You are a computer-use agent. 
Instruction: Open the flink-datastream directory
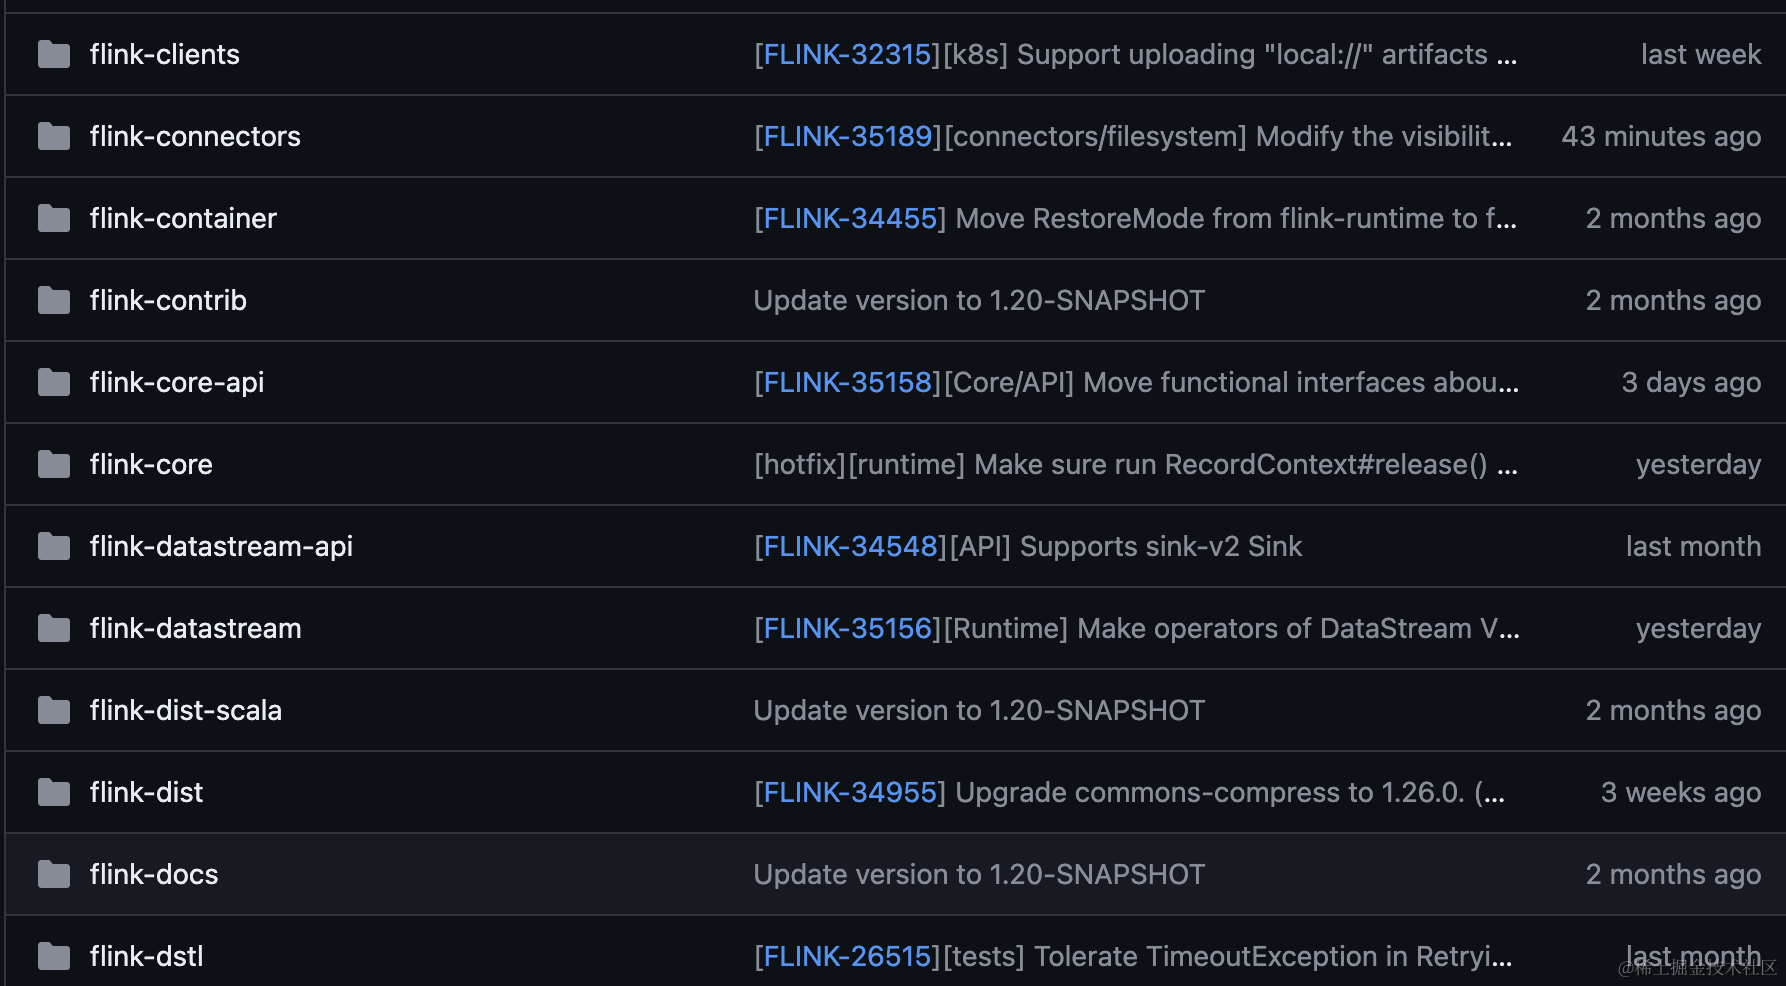point(195,628)
